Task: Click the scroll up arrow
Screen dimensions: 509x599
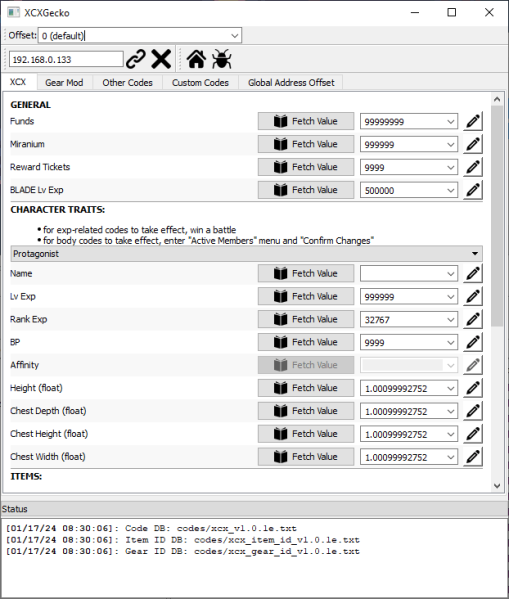Action: pyautogui.click(x=497, y=99)
